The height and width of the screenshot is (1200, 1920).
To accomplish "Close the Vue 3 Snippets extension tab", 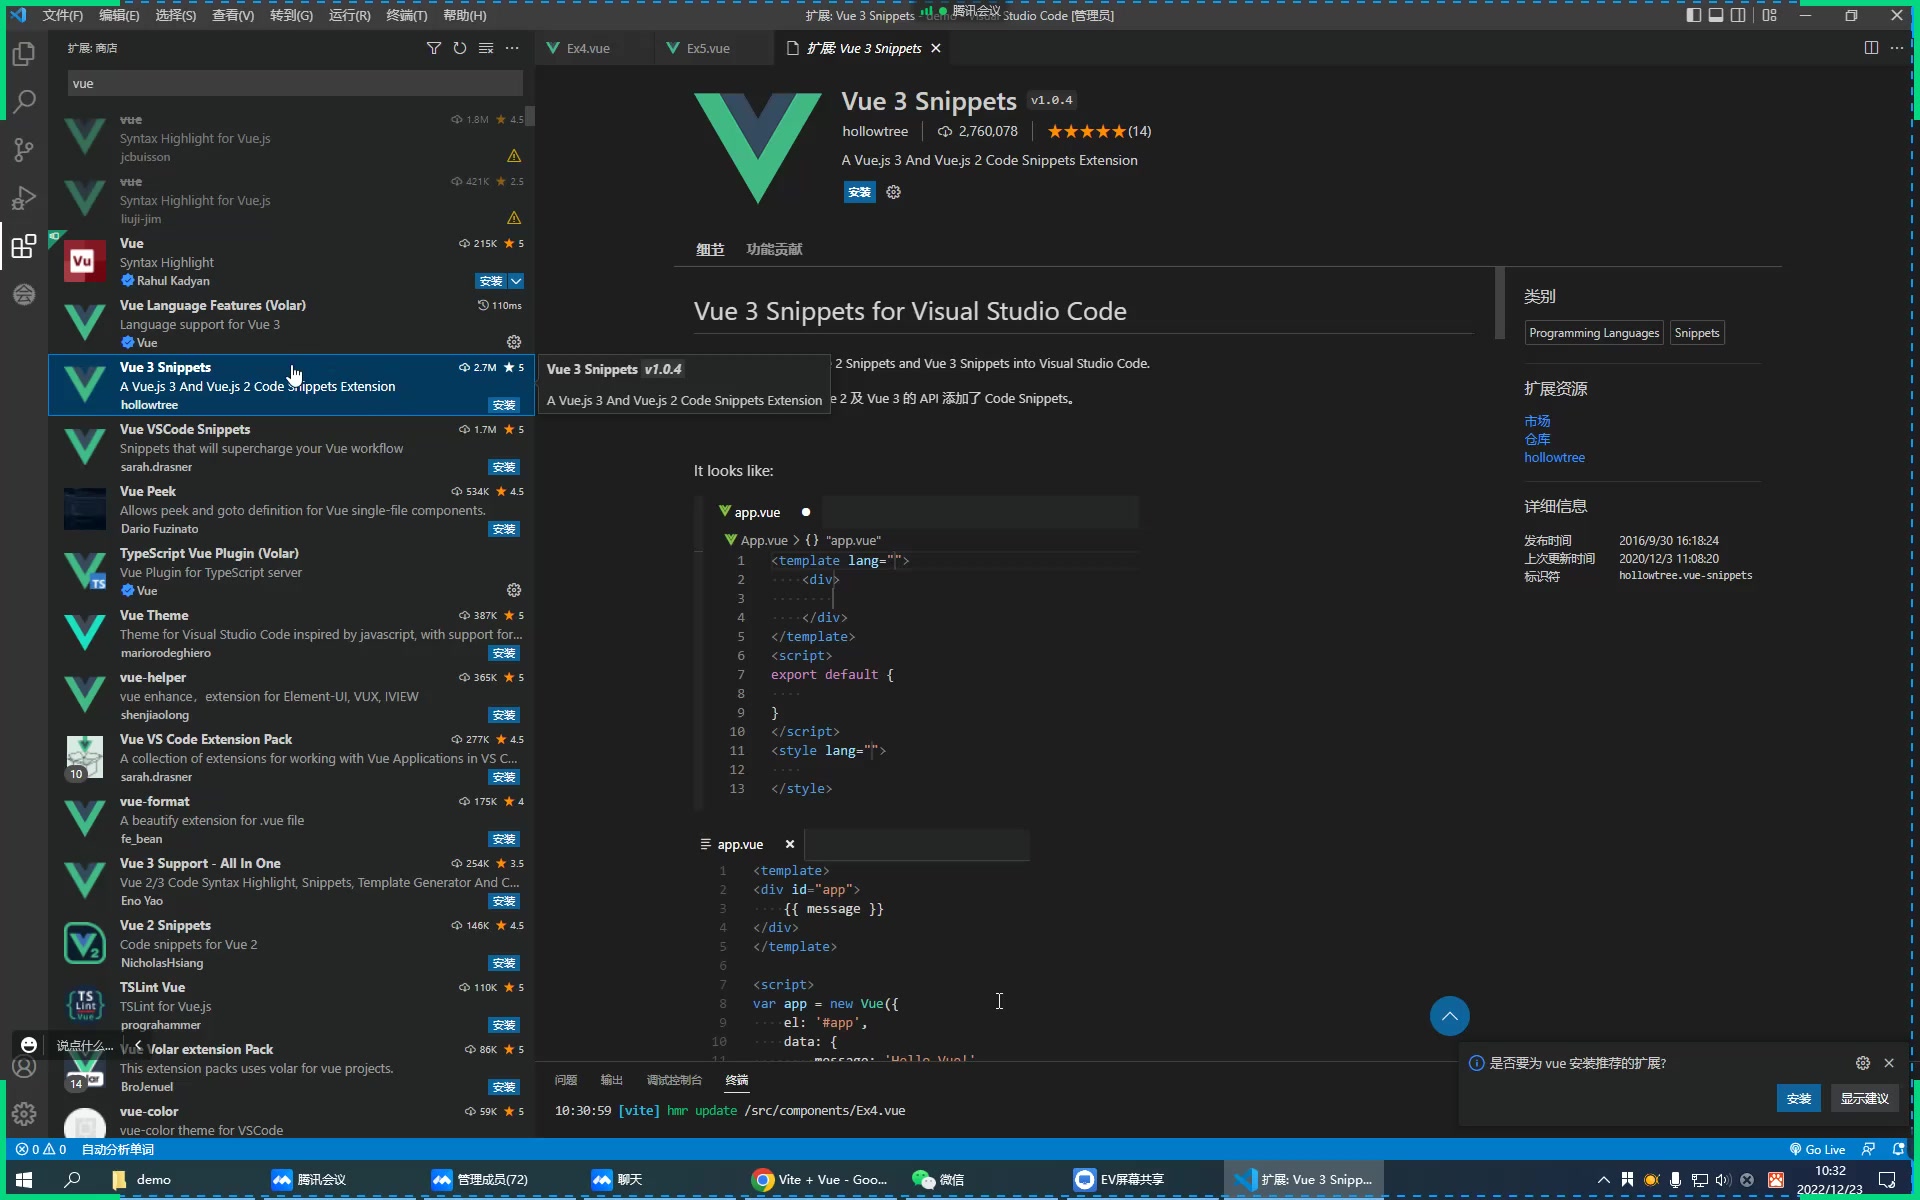I will point(936,48).
